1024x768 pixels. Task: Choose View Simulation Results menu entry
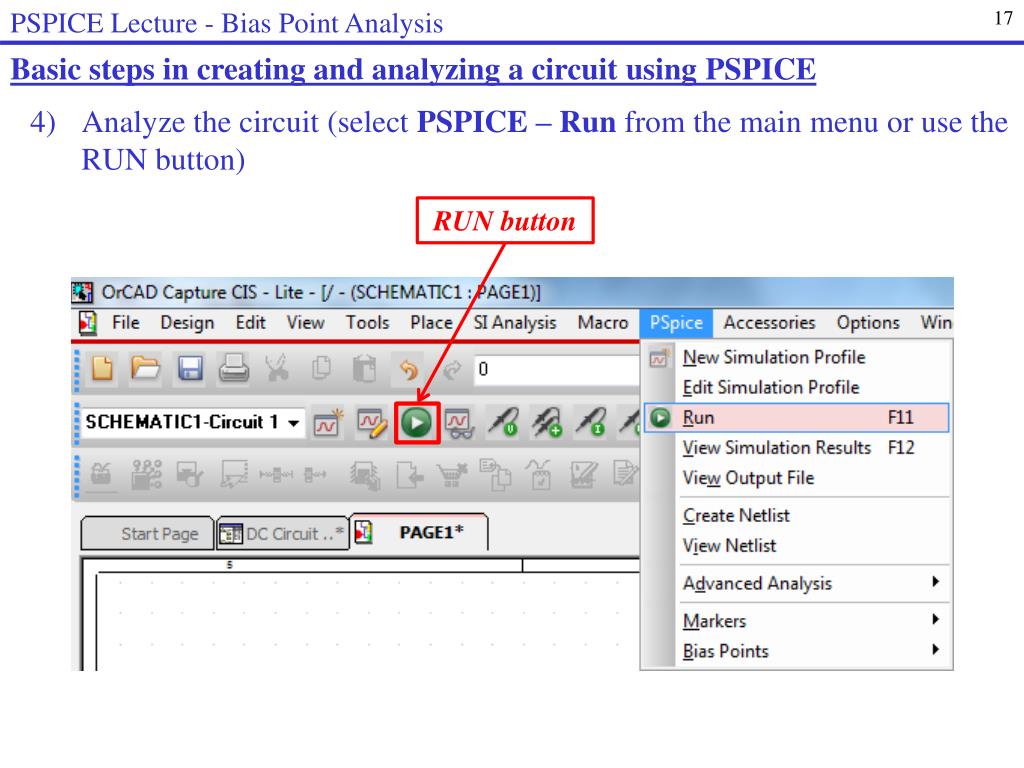(x=797, y=447)
